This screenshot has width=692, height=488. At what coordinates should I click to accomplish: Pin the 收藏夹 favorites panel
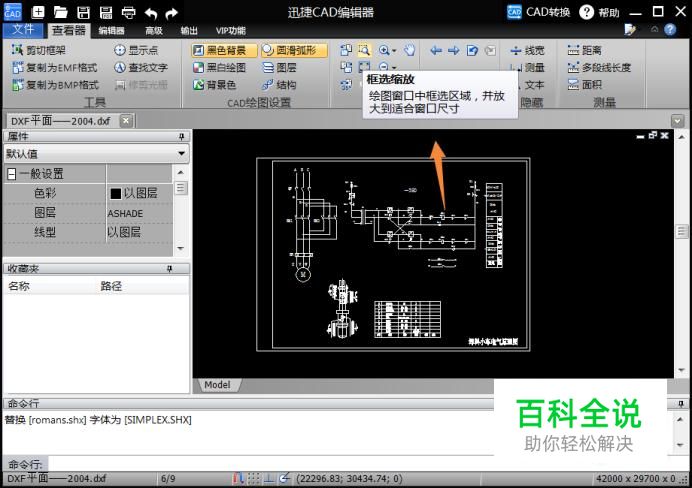tap(169, 269)
